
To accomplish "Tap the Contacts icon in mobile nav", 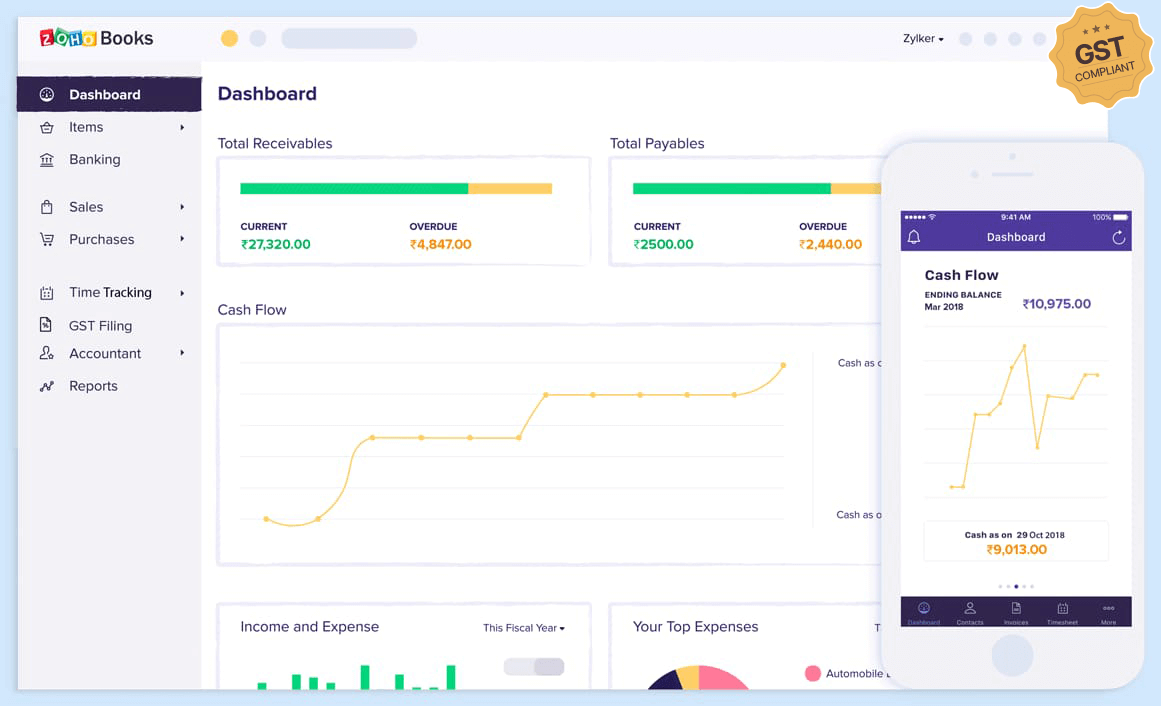I will [x=969, y=611].
